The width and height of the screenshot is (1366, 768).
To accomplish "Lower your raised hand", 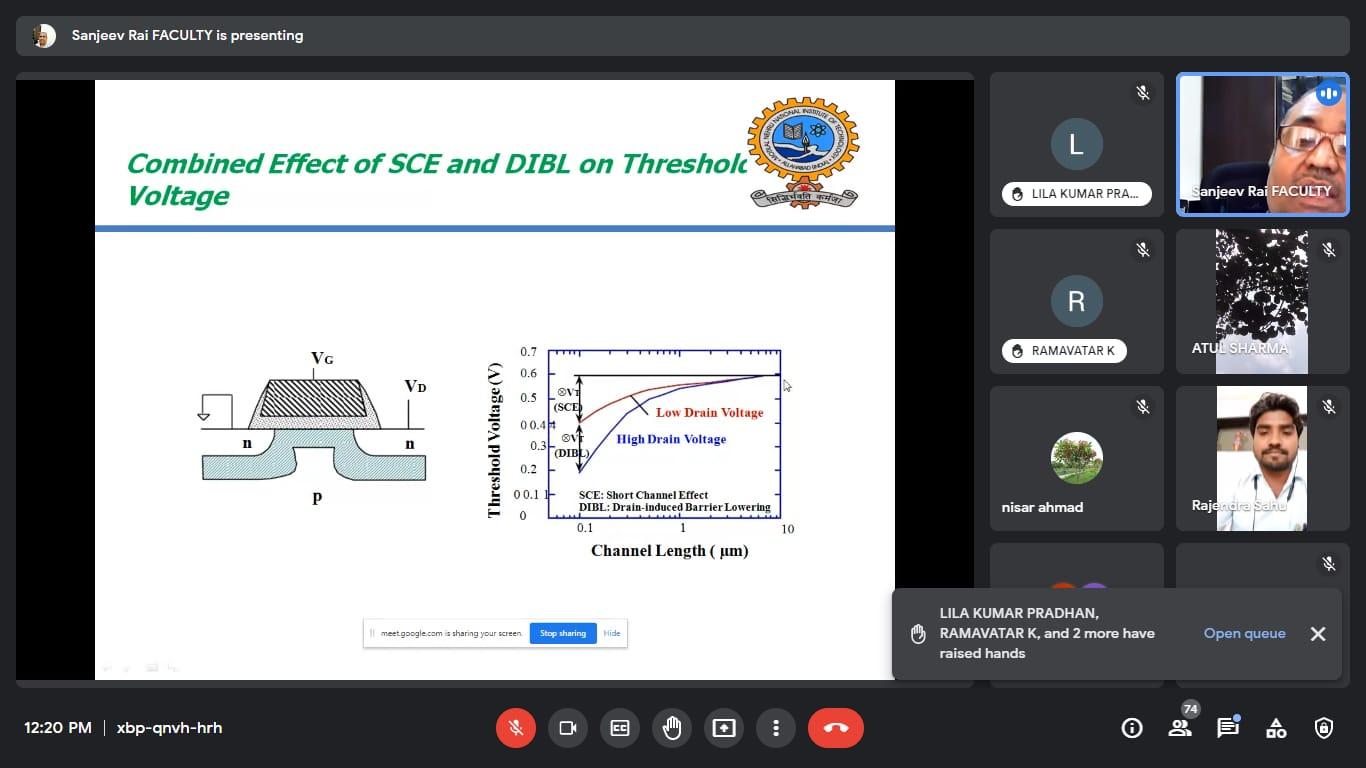I will pos(672,728).
